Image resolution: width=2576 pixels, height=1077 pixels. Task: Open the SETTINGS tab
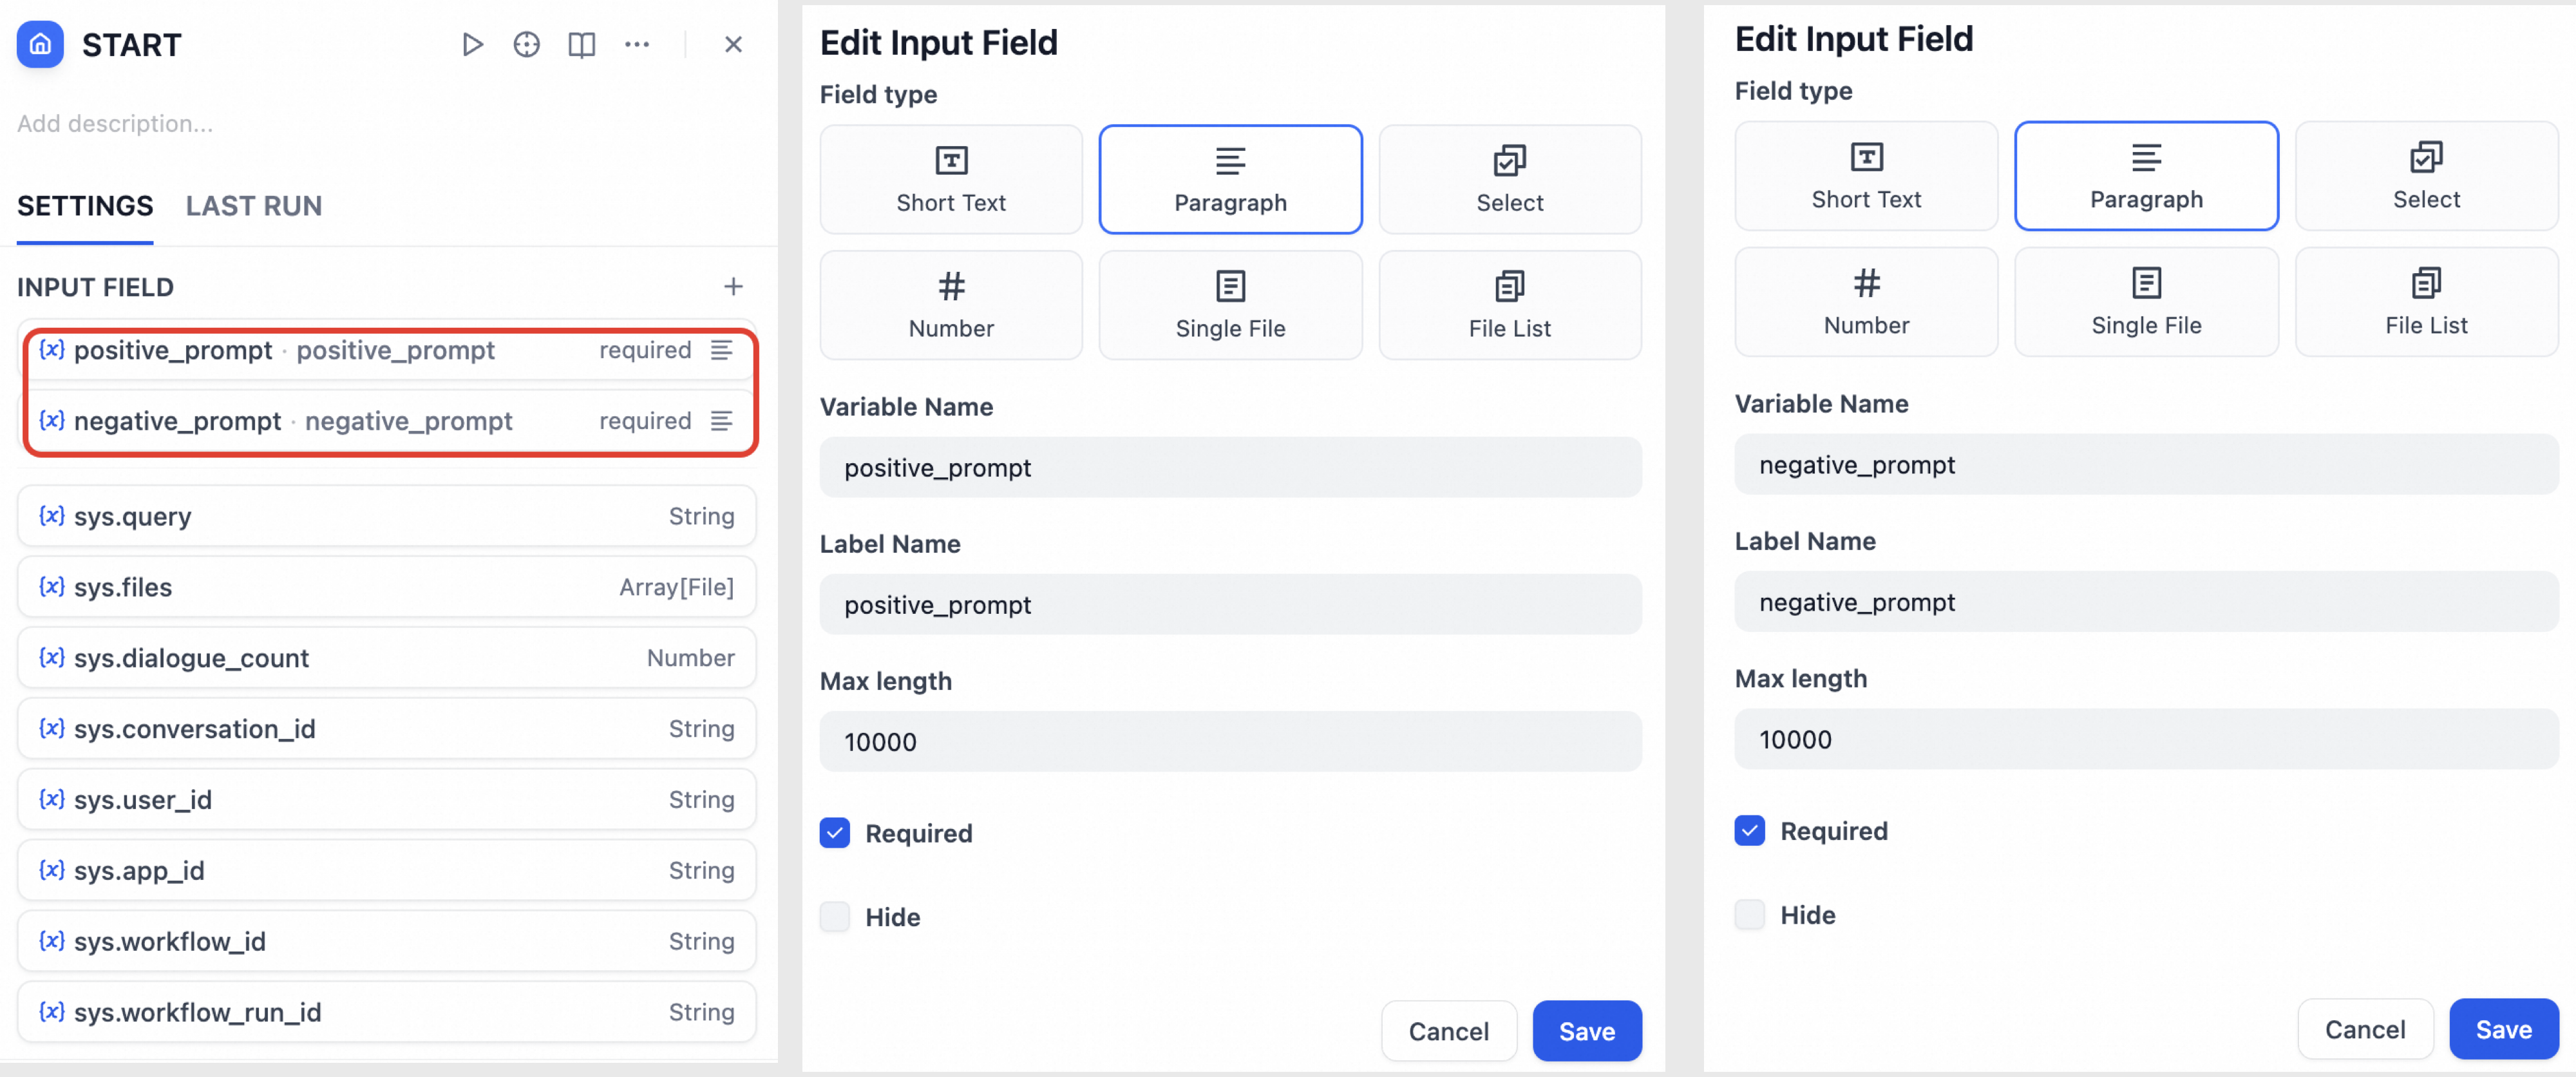[x=85, y=206]
